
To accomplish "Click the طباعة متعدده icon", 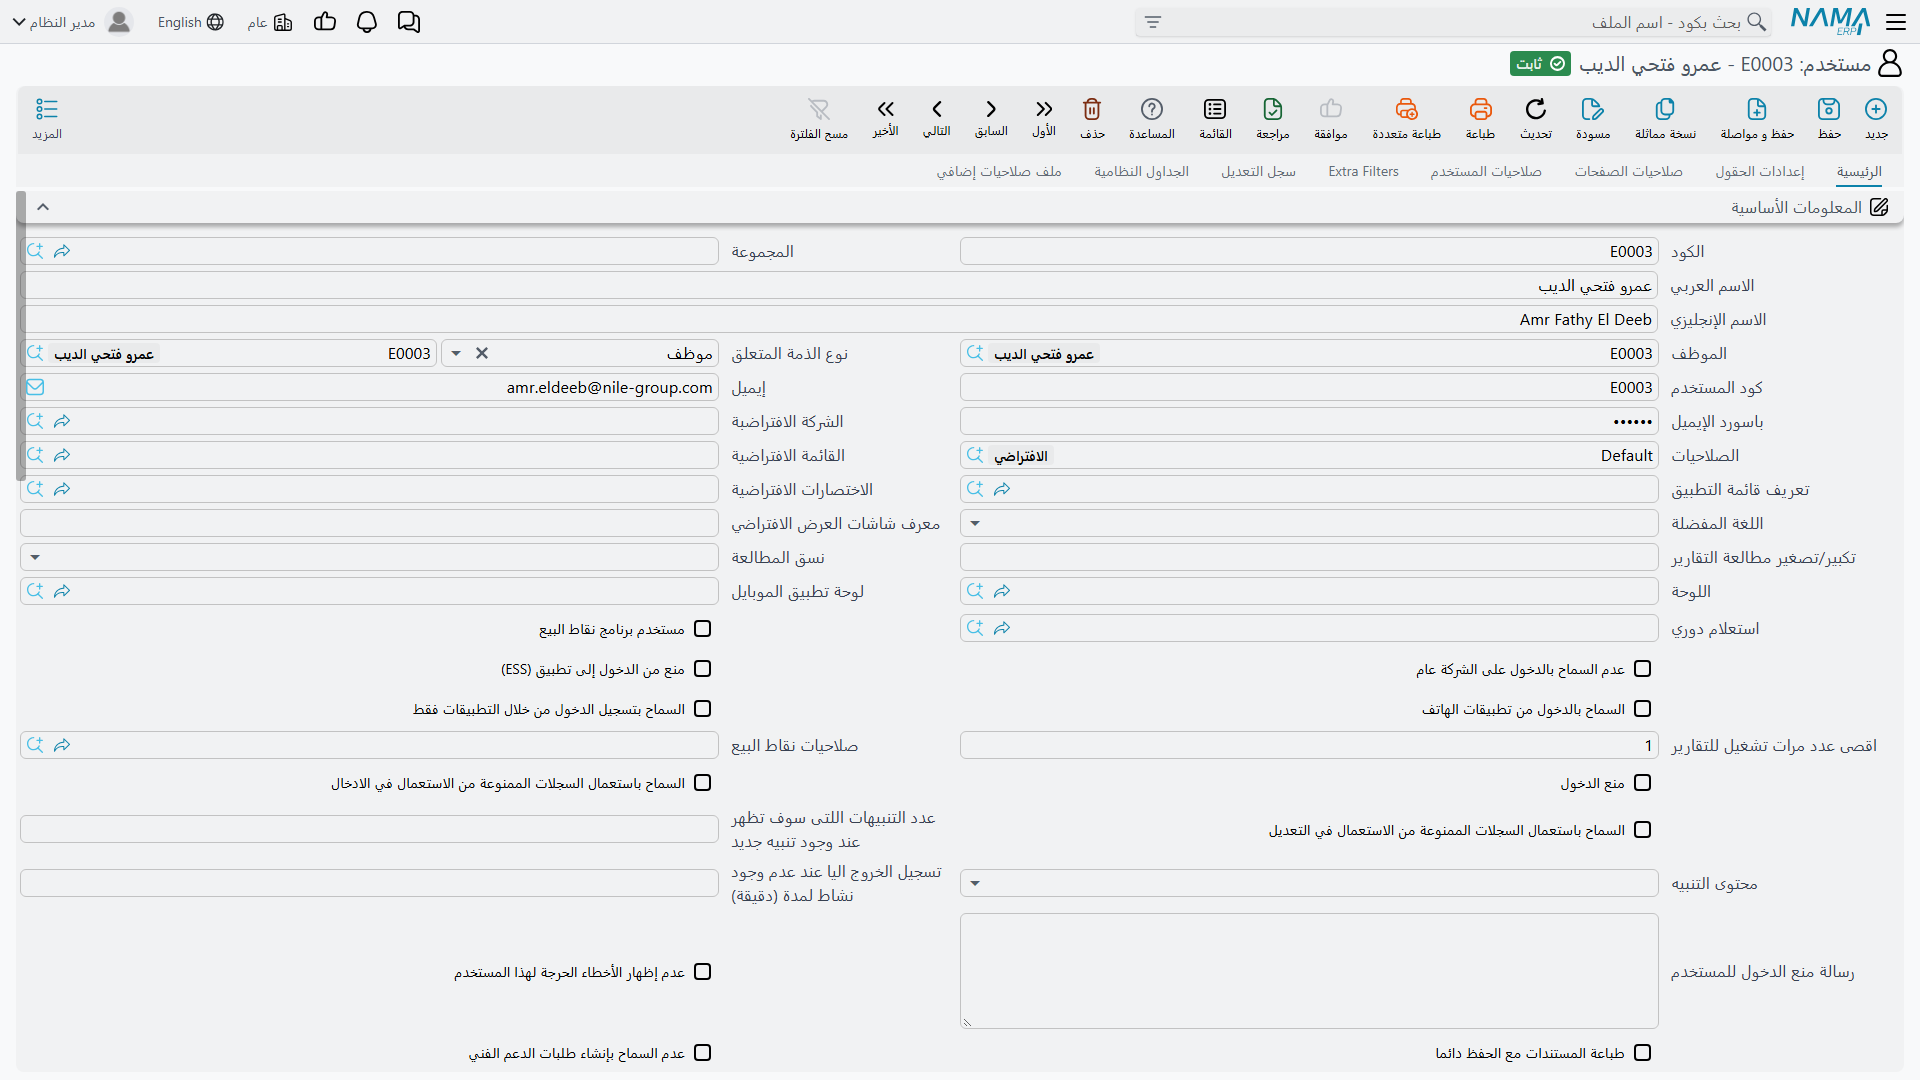I will point(1407,109).
